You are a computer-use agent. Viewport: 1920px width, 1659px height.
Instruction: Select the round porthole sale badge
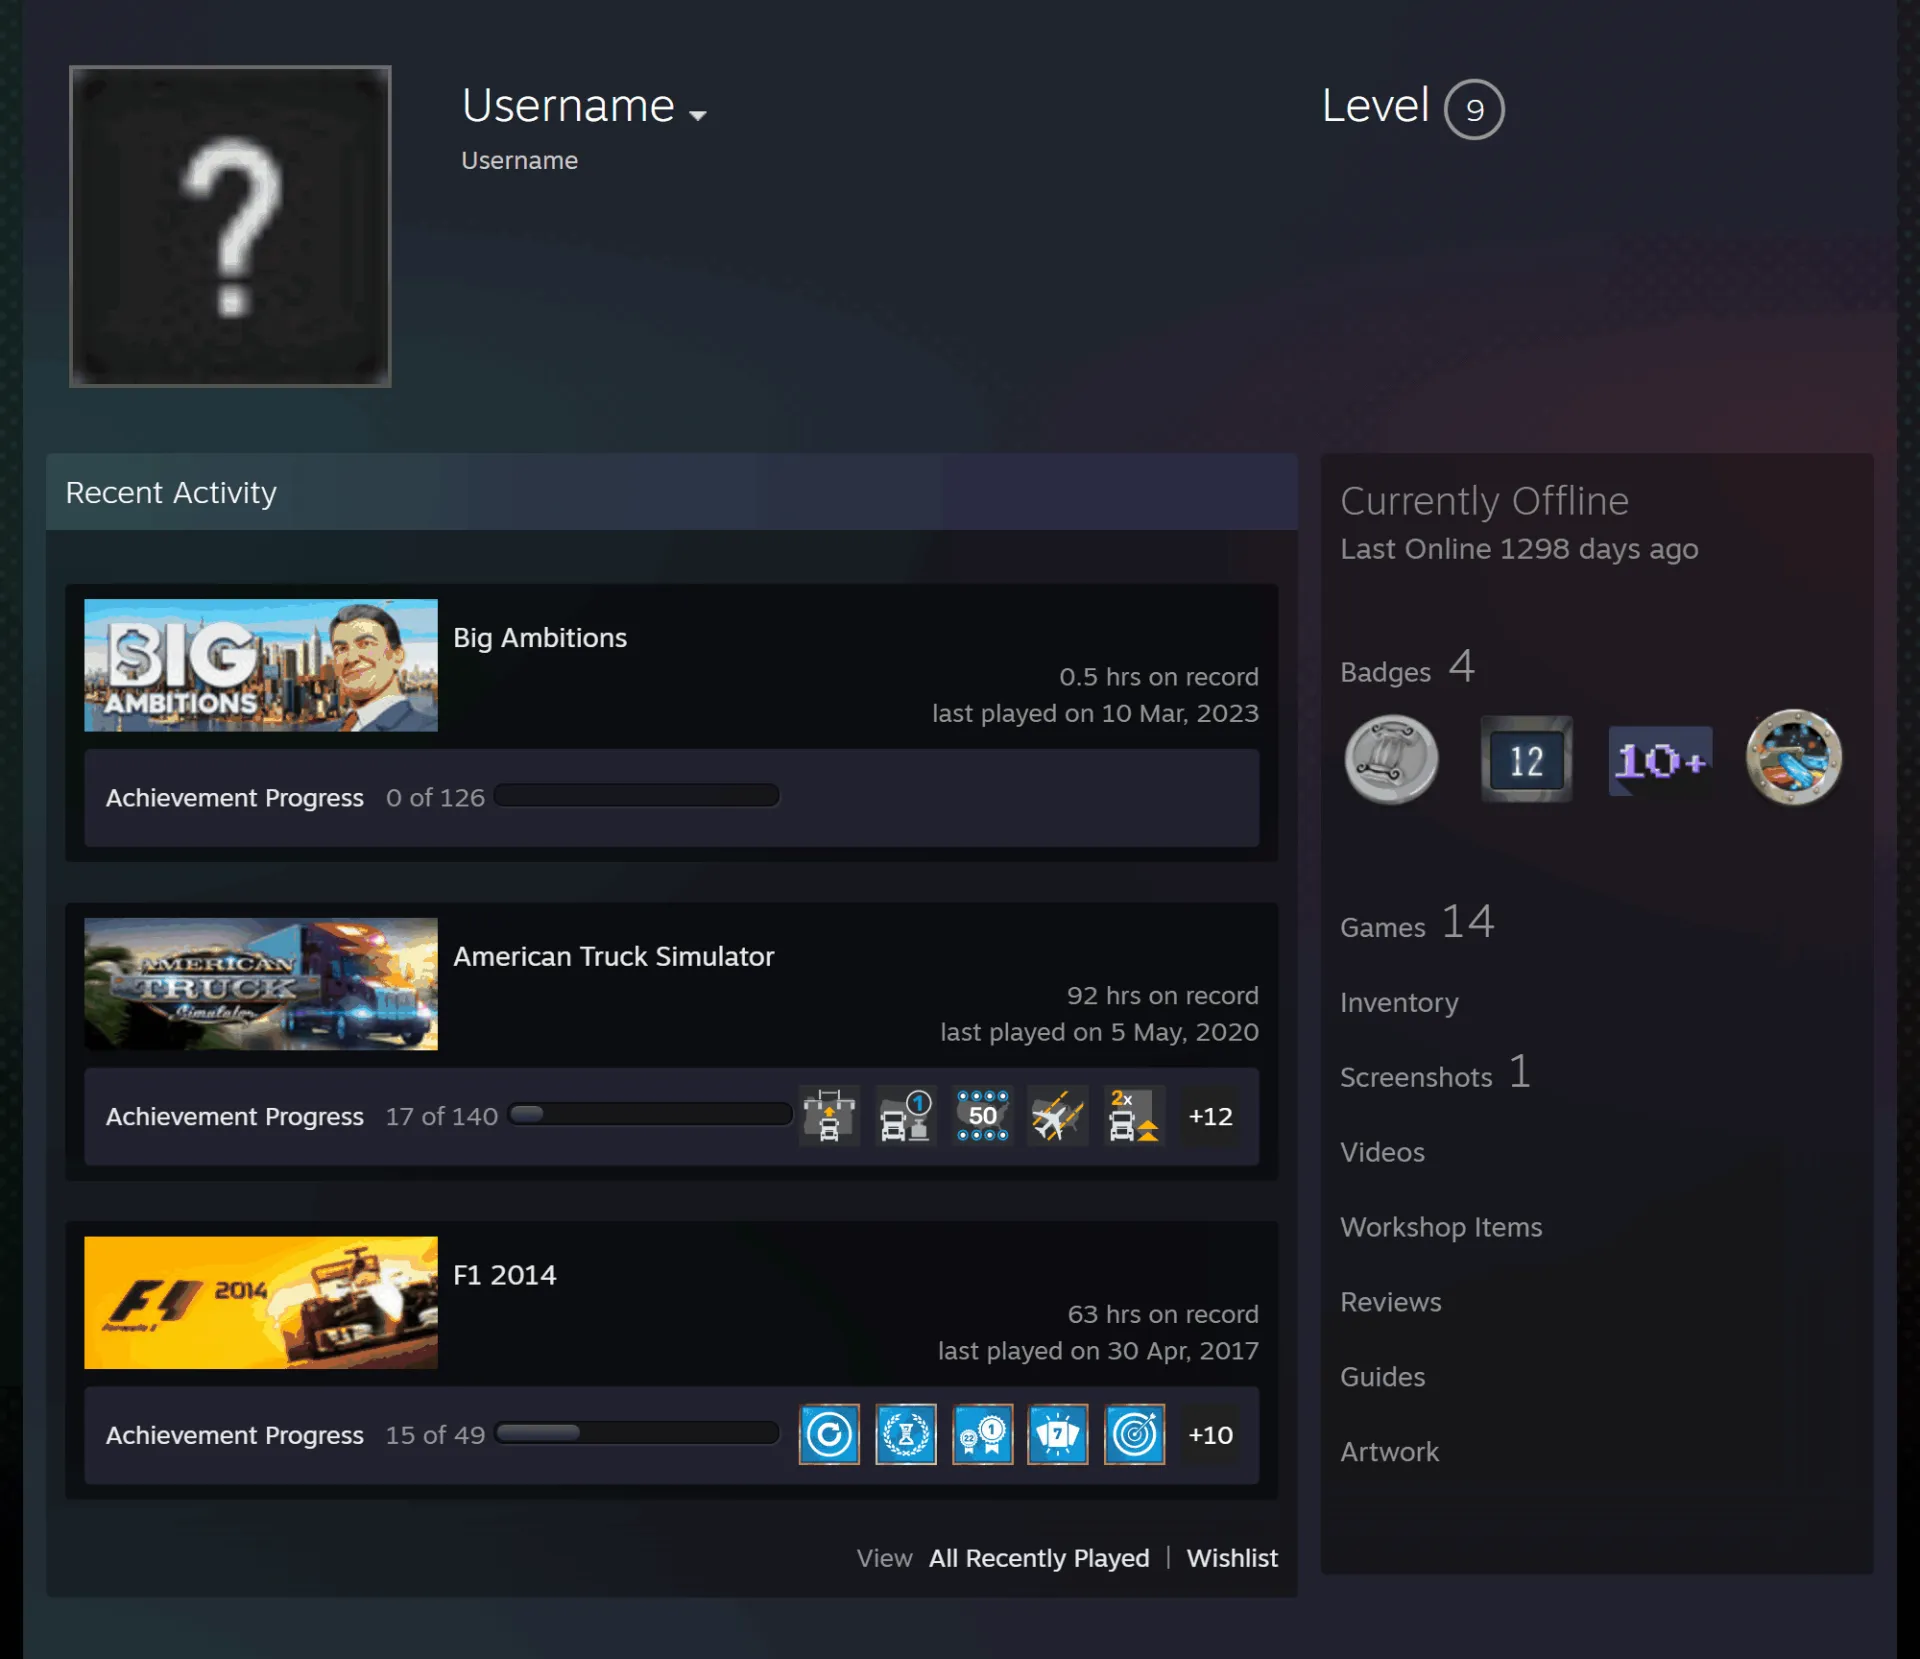pos(1794,758)
